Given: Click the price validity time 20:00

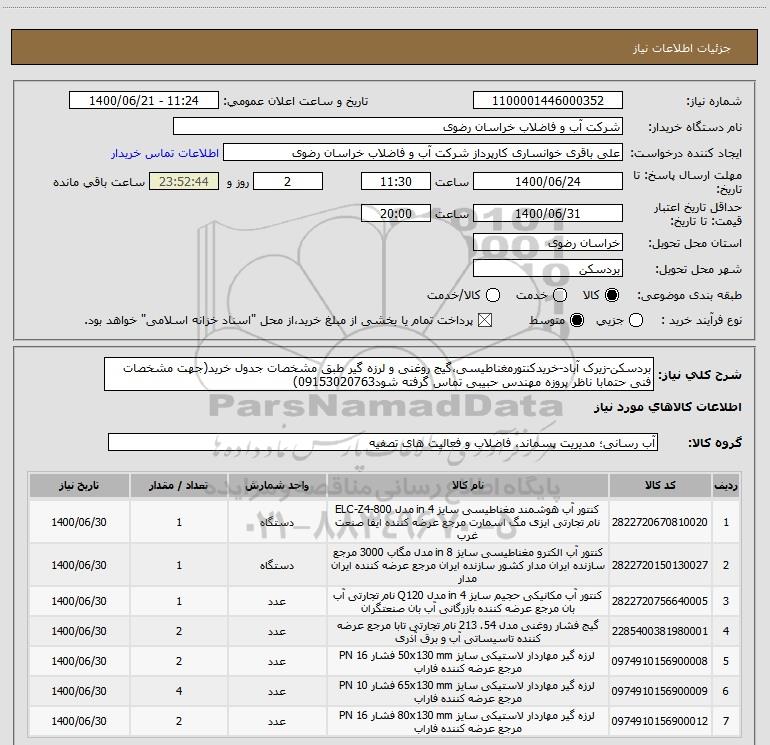Looking at the screenshot, I should pos(396,214).
